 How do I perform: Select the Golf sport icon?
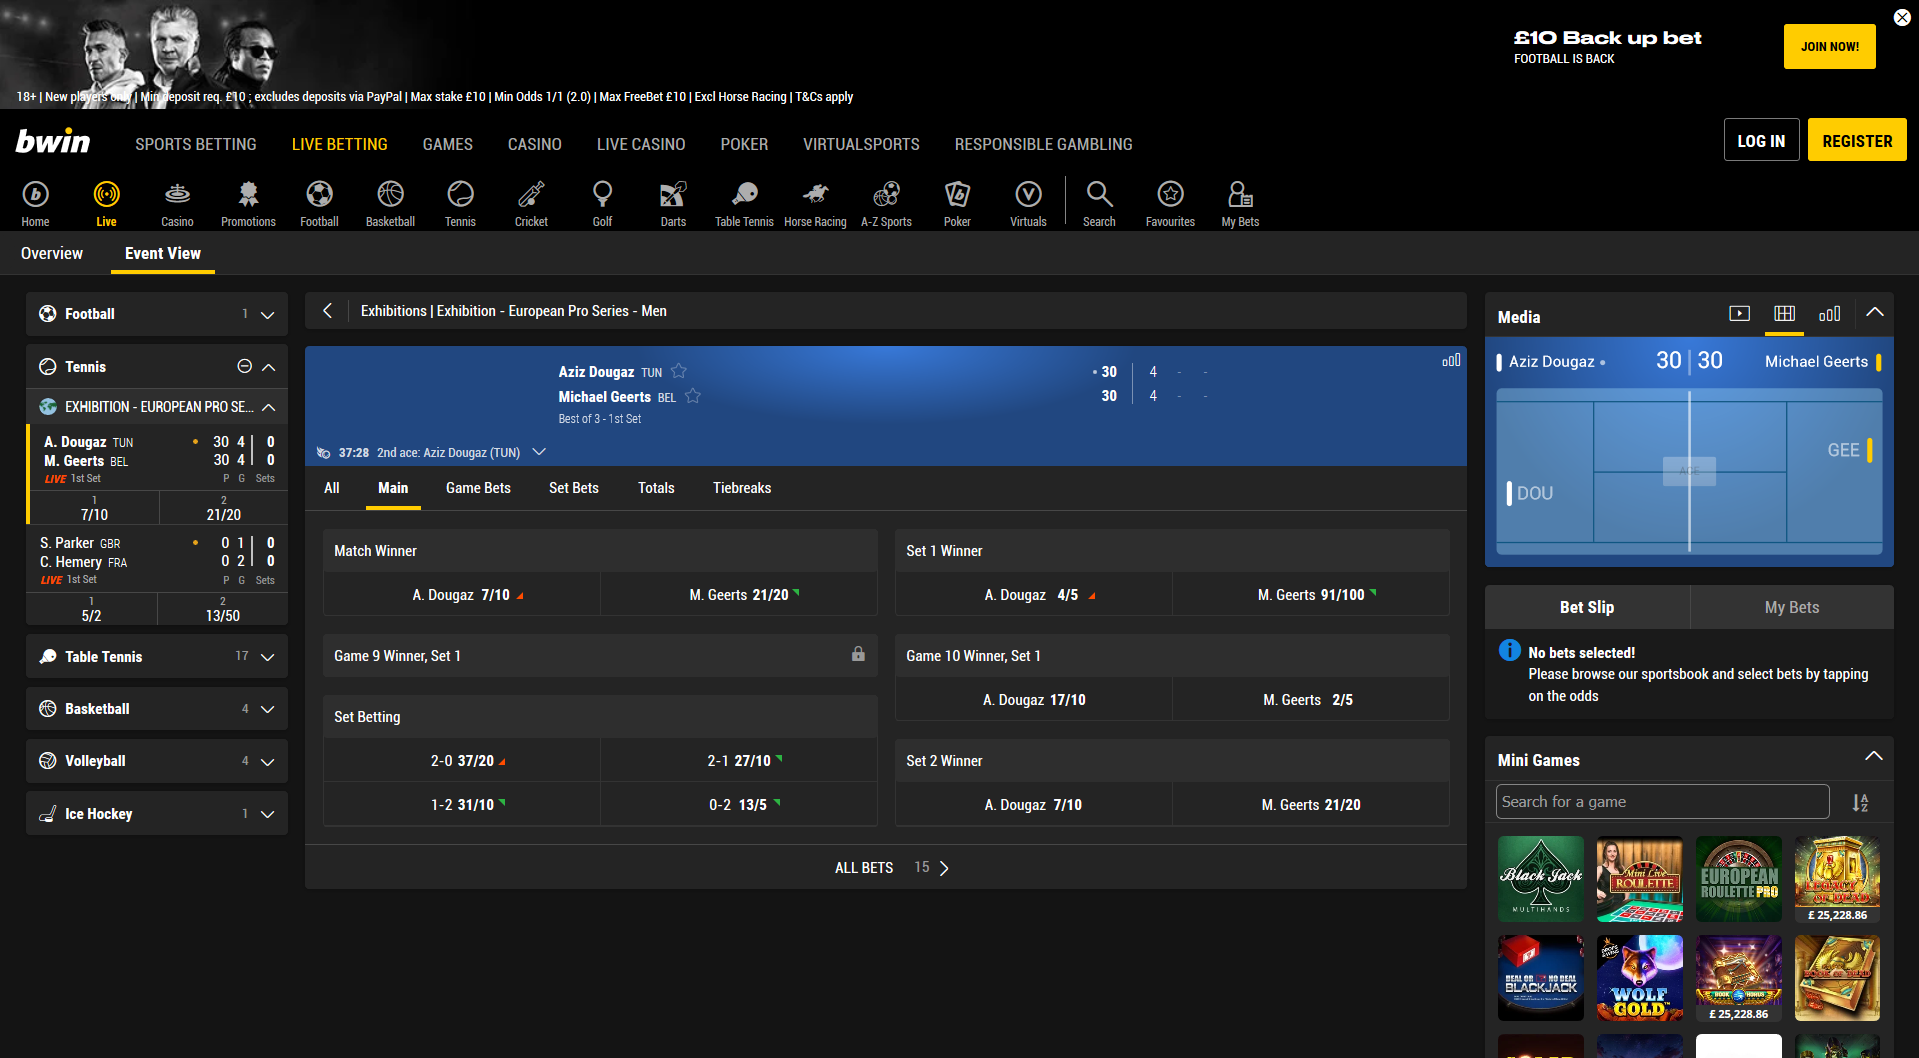point(602,203)
